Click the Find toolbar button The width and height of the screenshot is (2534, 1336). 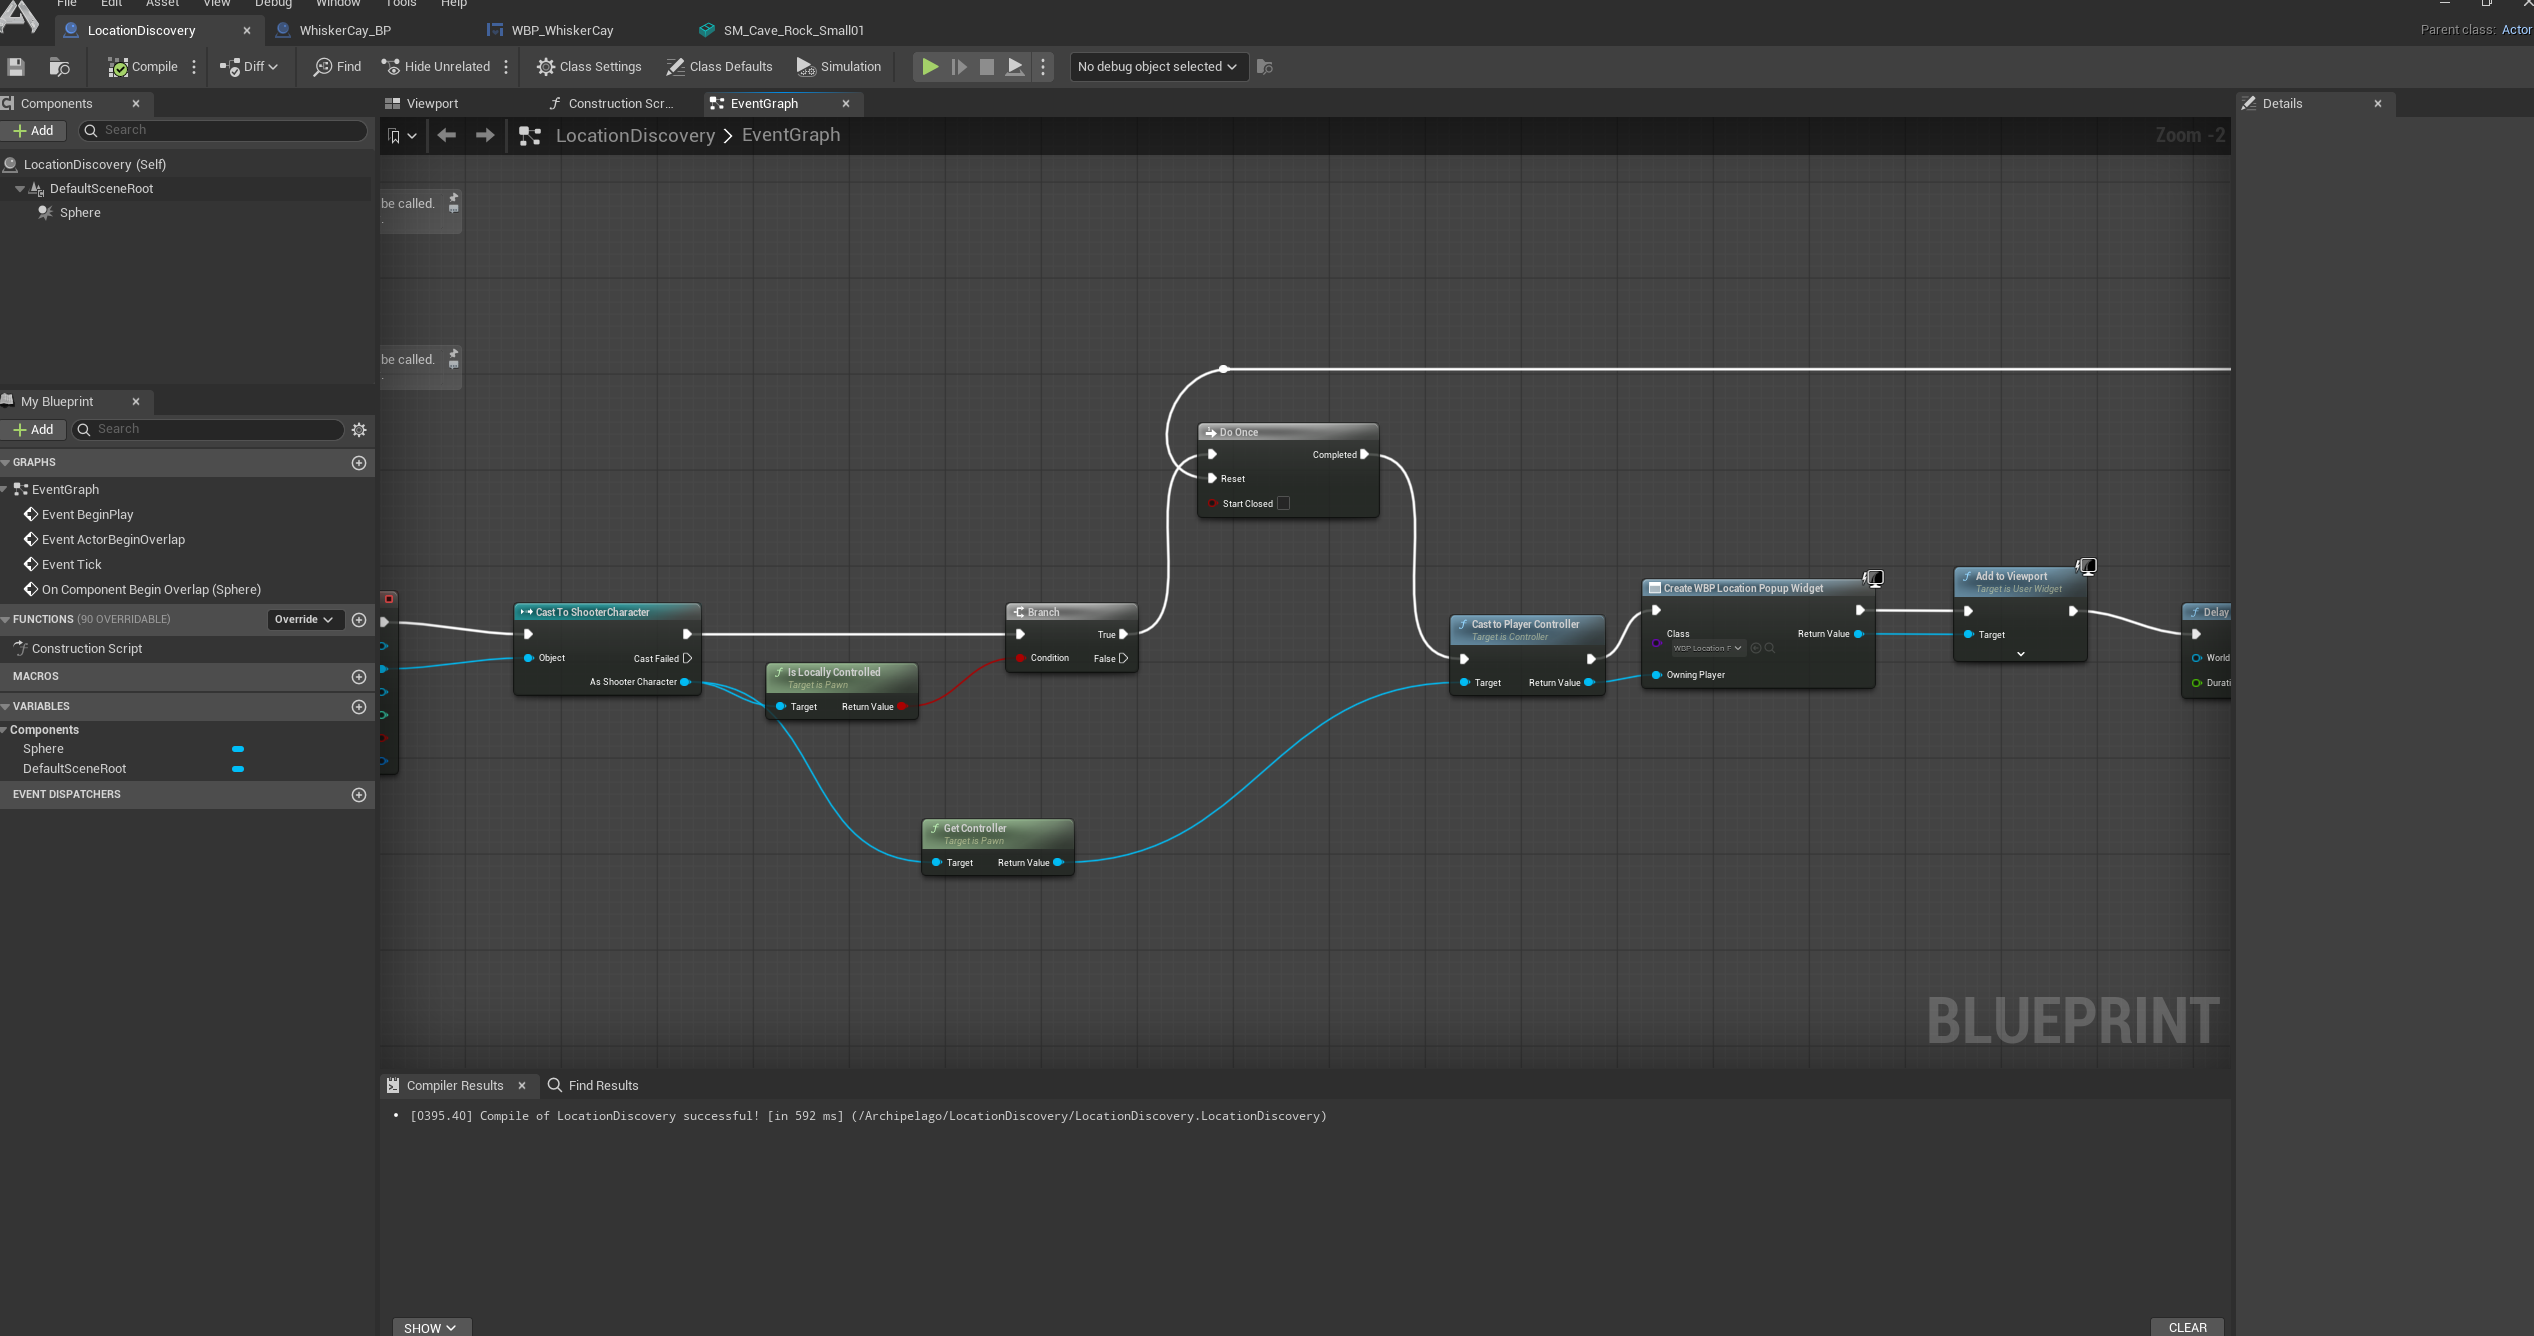click(337, 67)
